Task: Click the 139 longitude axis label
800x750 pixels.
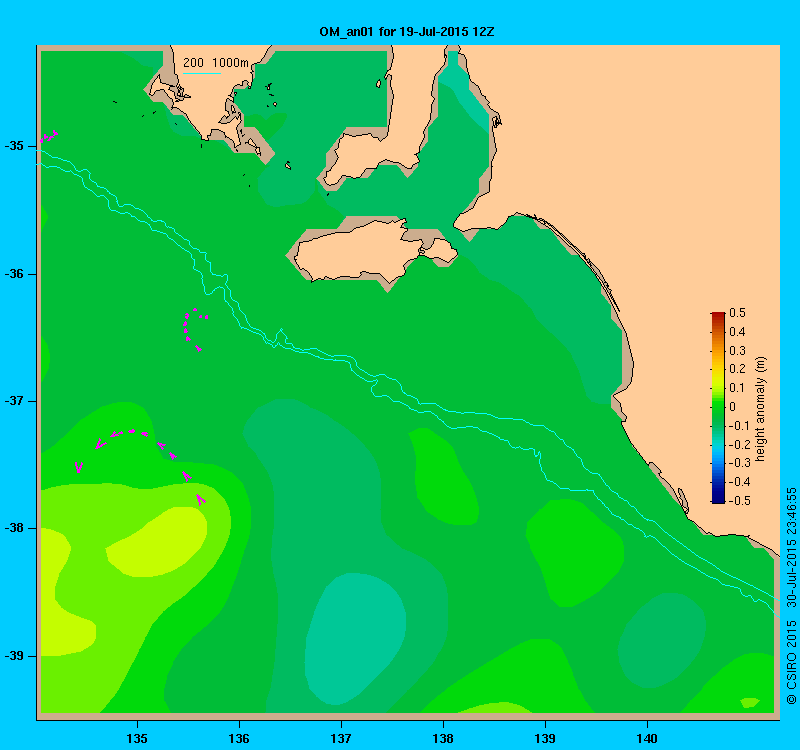Action: (545, 738)
